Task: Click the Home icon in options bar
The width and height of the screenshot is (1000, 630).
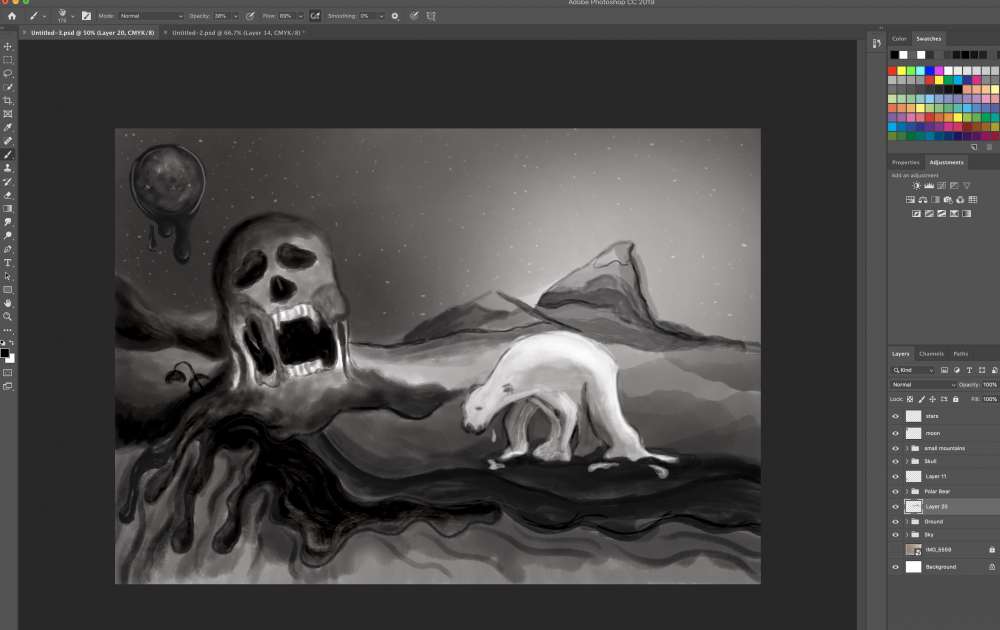Action: pyautogui.click(x=12, y=16)
